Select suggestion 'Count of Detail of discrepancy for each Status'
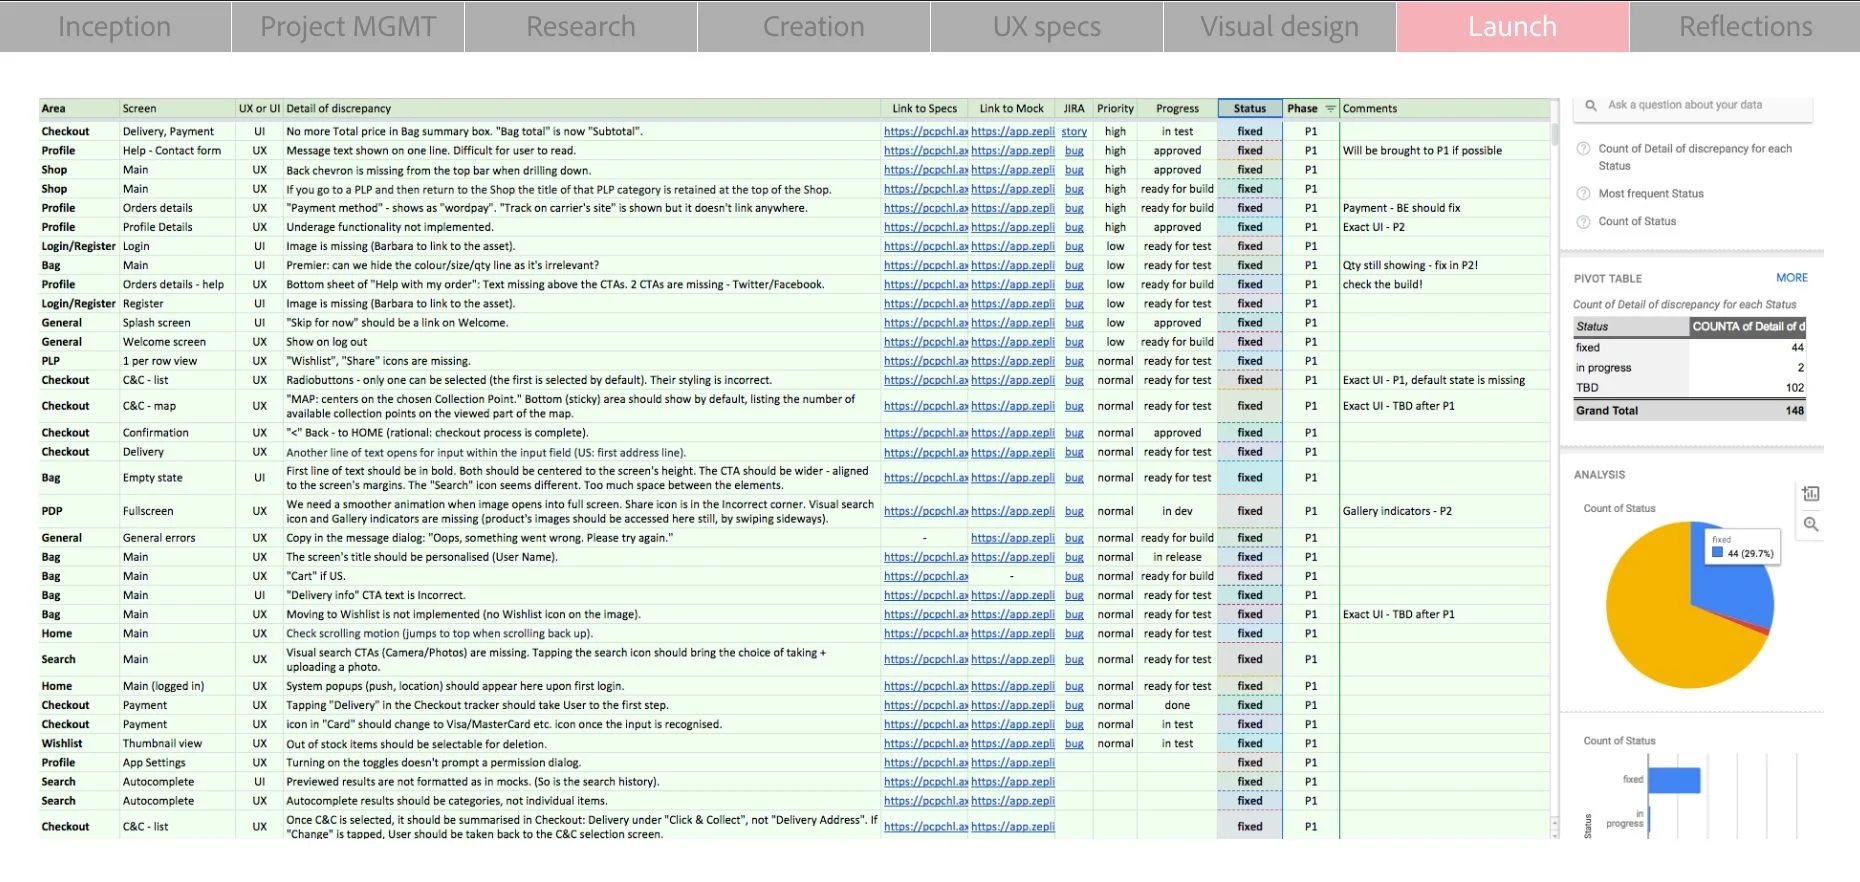This screenshot has height=882, width=1860. [1695, 157]
